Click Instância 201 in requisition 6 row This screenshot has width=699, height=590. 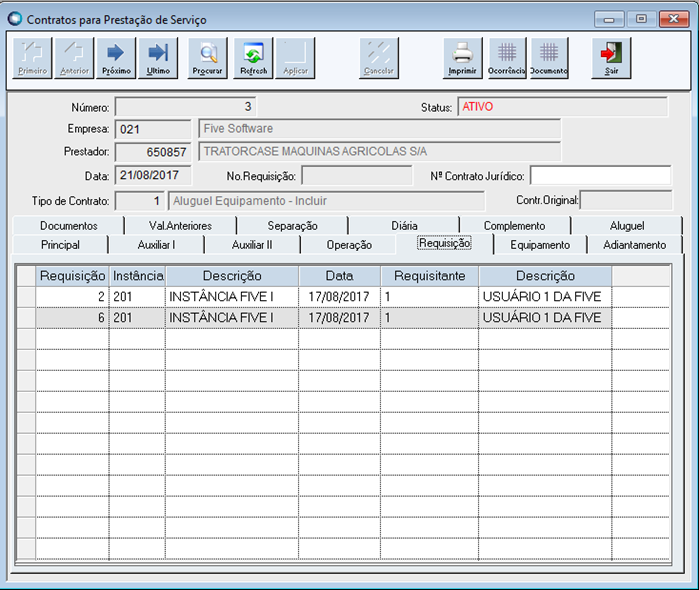[137, 318]
